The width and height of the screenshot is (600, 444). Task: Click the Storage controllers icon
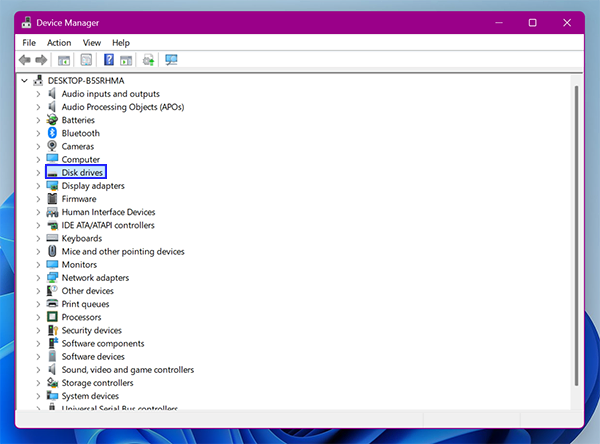point(52,382)
